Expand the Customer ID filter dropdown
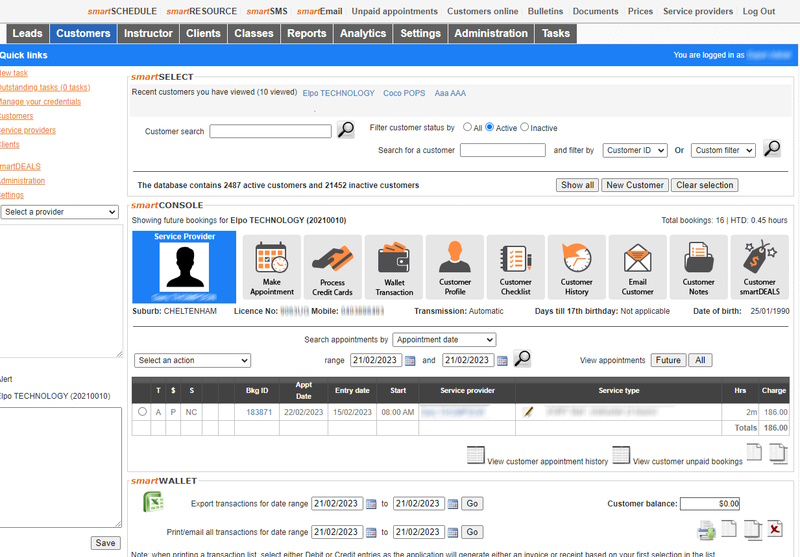This screenshot has width=800, height=557. [635, 150]
